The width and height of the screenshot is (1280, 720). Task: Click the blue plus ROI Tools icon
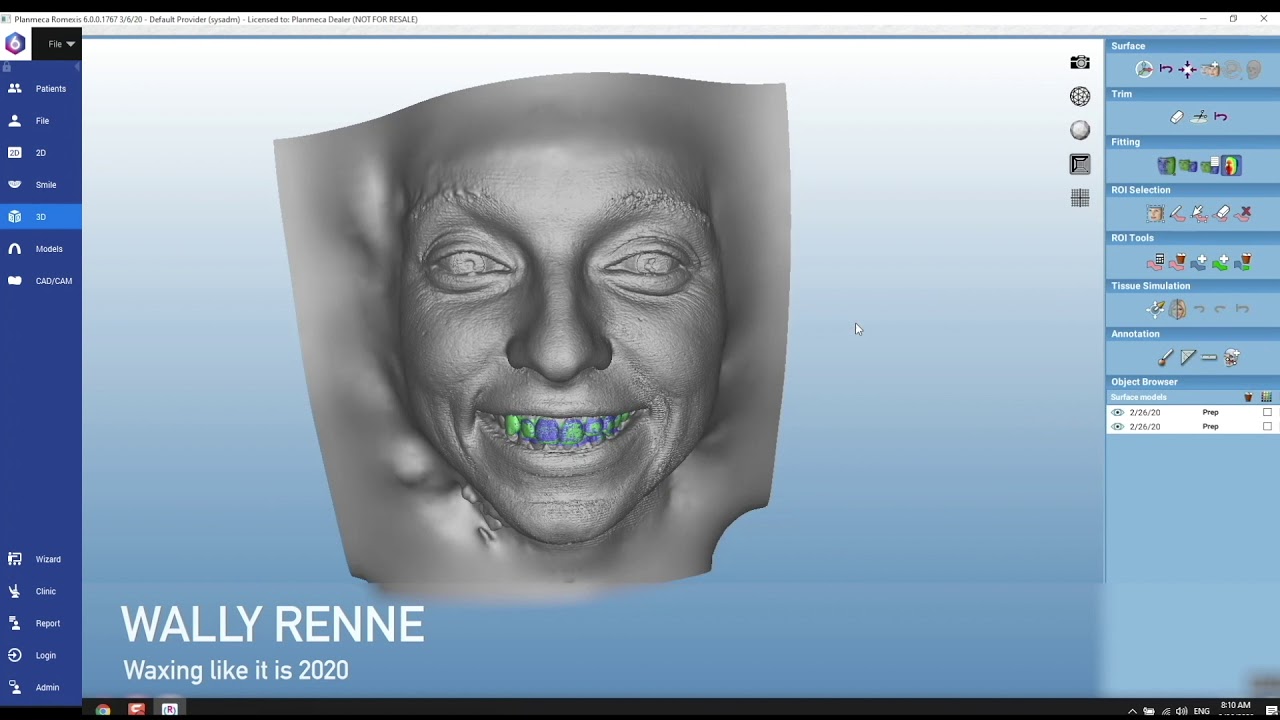1199,261
